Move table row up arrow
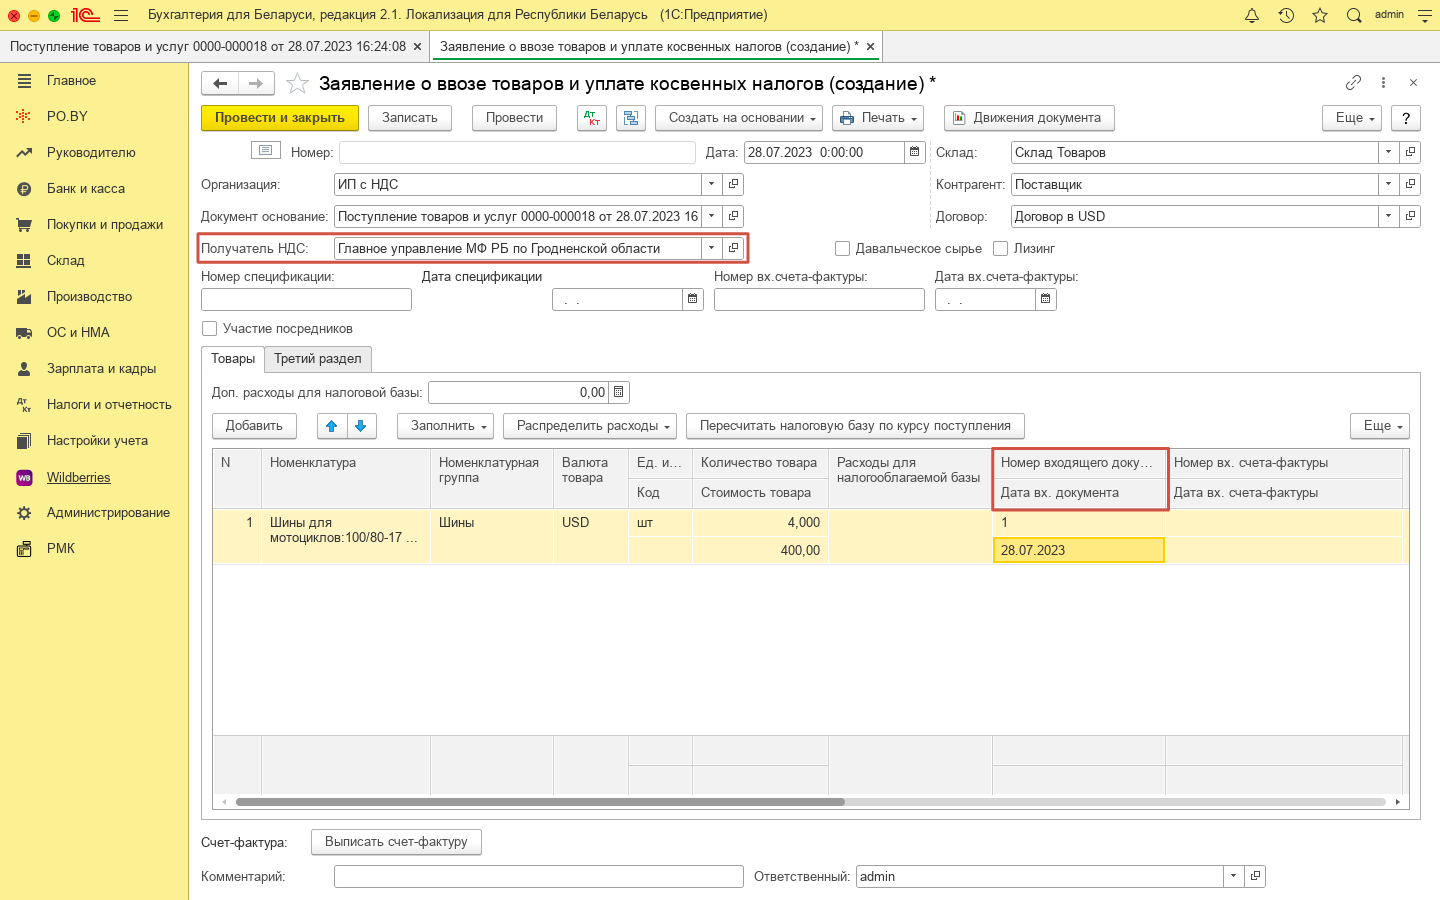 pos(332,426)
